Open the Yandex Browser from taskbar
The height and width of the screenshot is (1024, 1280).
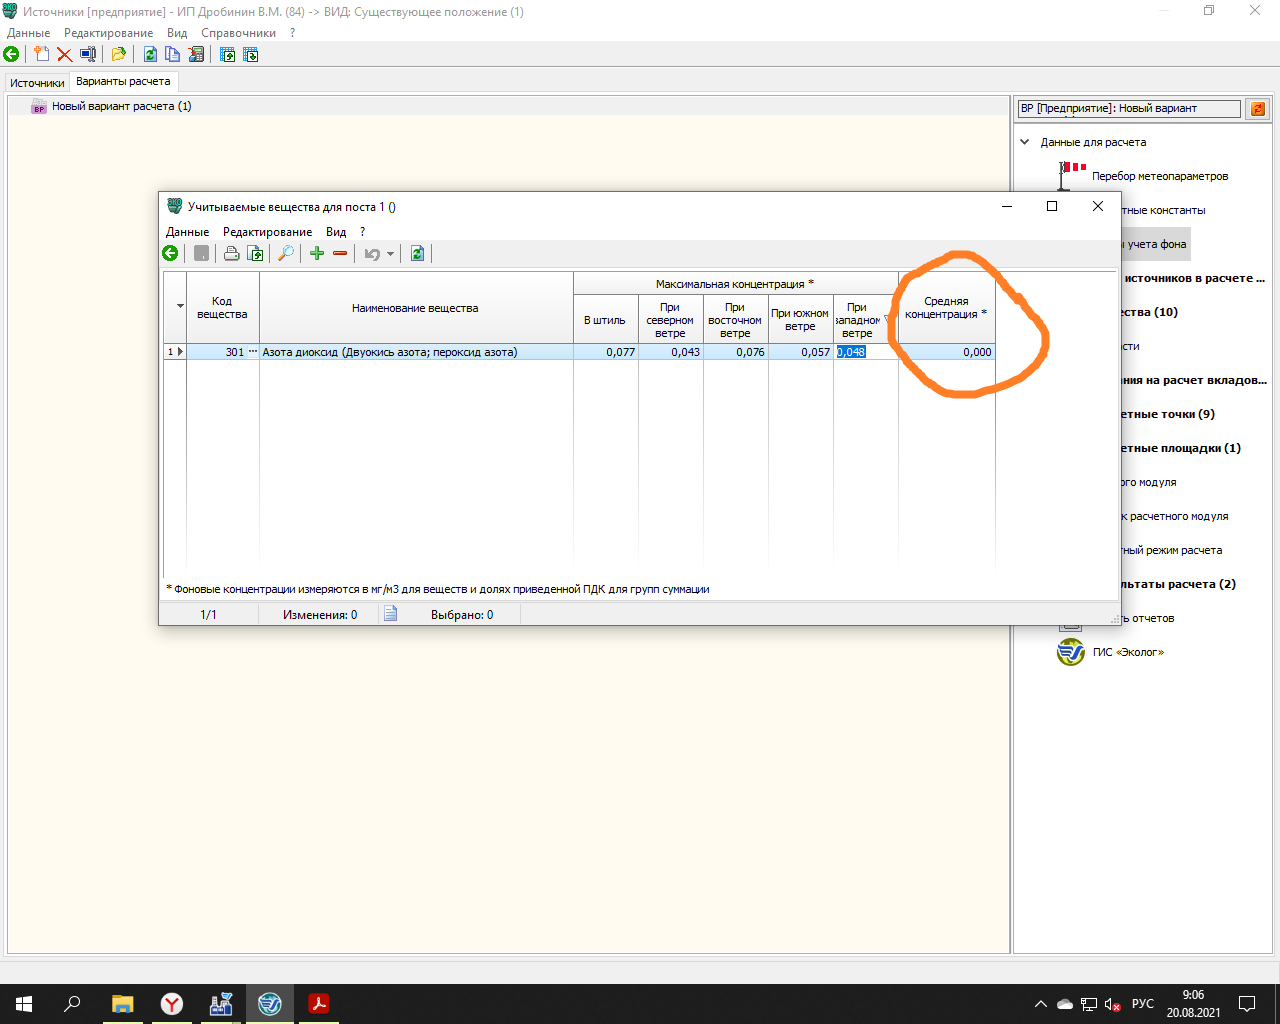(172, 1004)
